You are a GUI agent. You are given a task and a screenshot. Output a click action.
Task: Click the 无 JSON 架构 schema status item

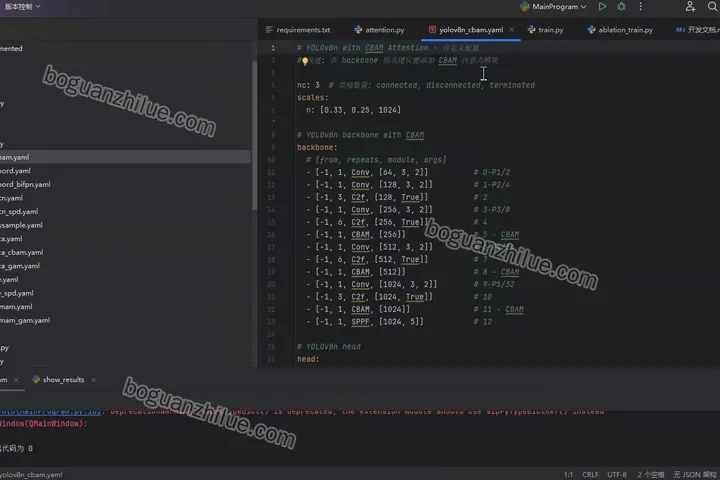pyautogui.click(x=695, y=474)
